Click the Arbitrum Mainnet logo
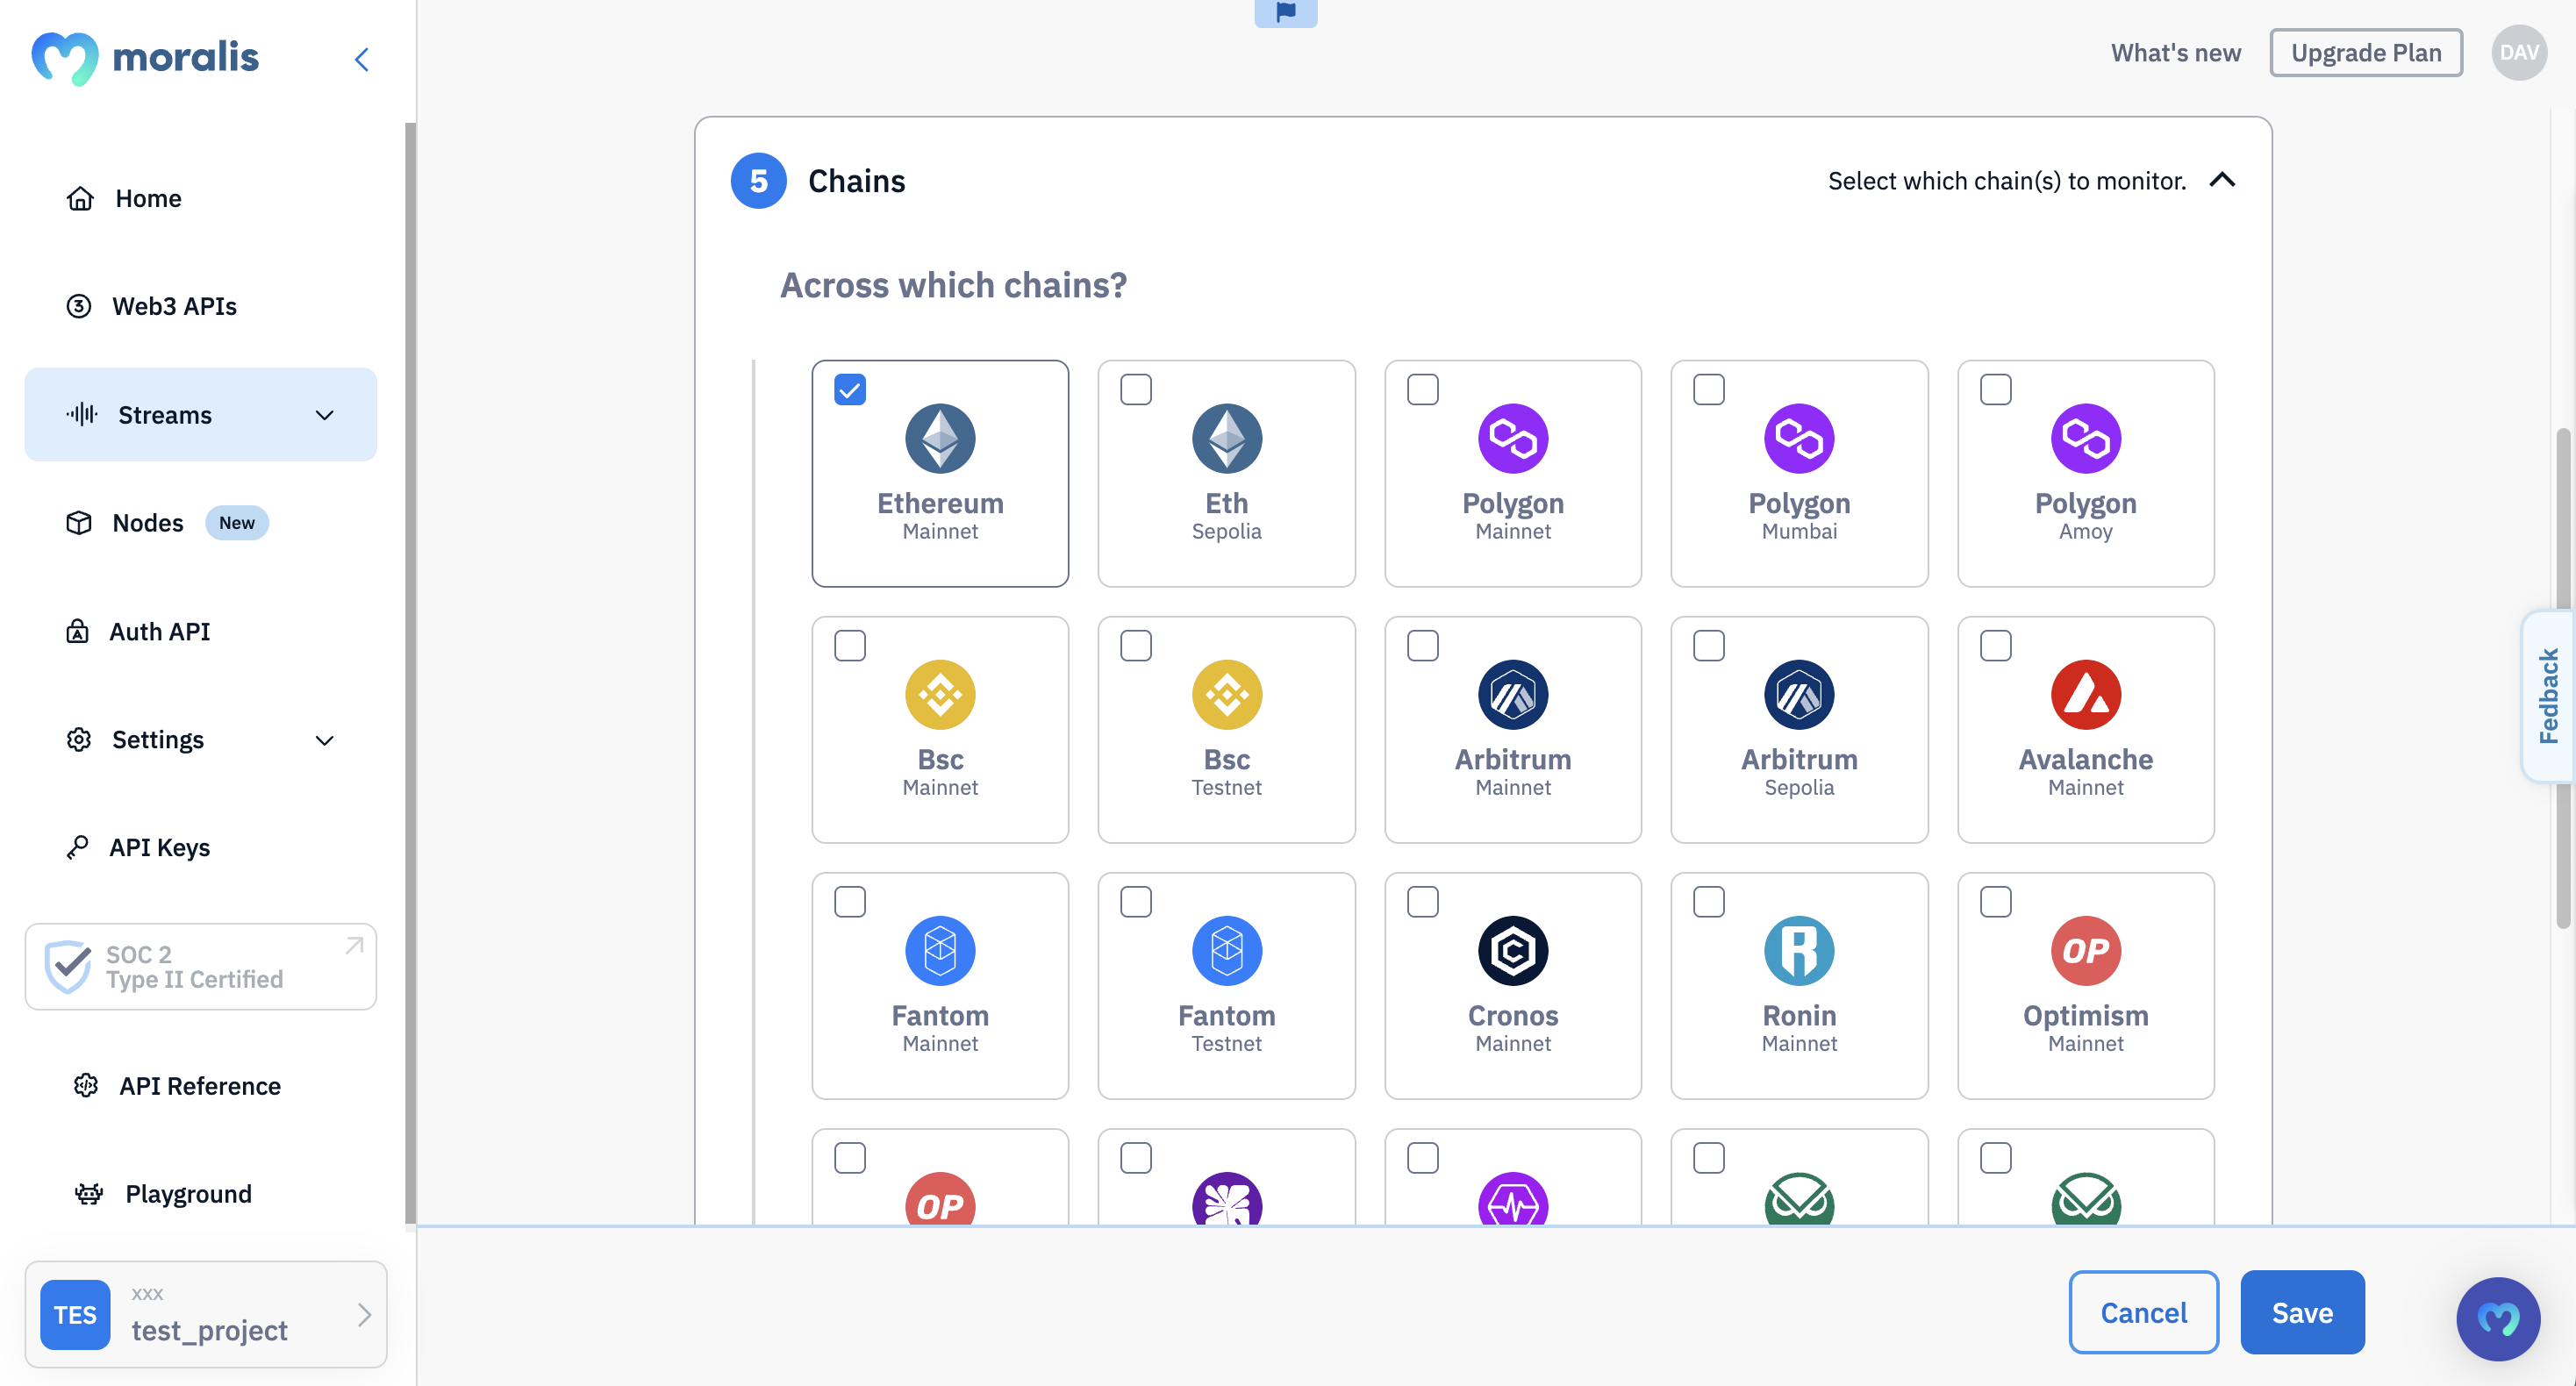This screenshot has width=2576, height=1386. pyautogui.click(x=1512, y=694)
